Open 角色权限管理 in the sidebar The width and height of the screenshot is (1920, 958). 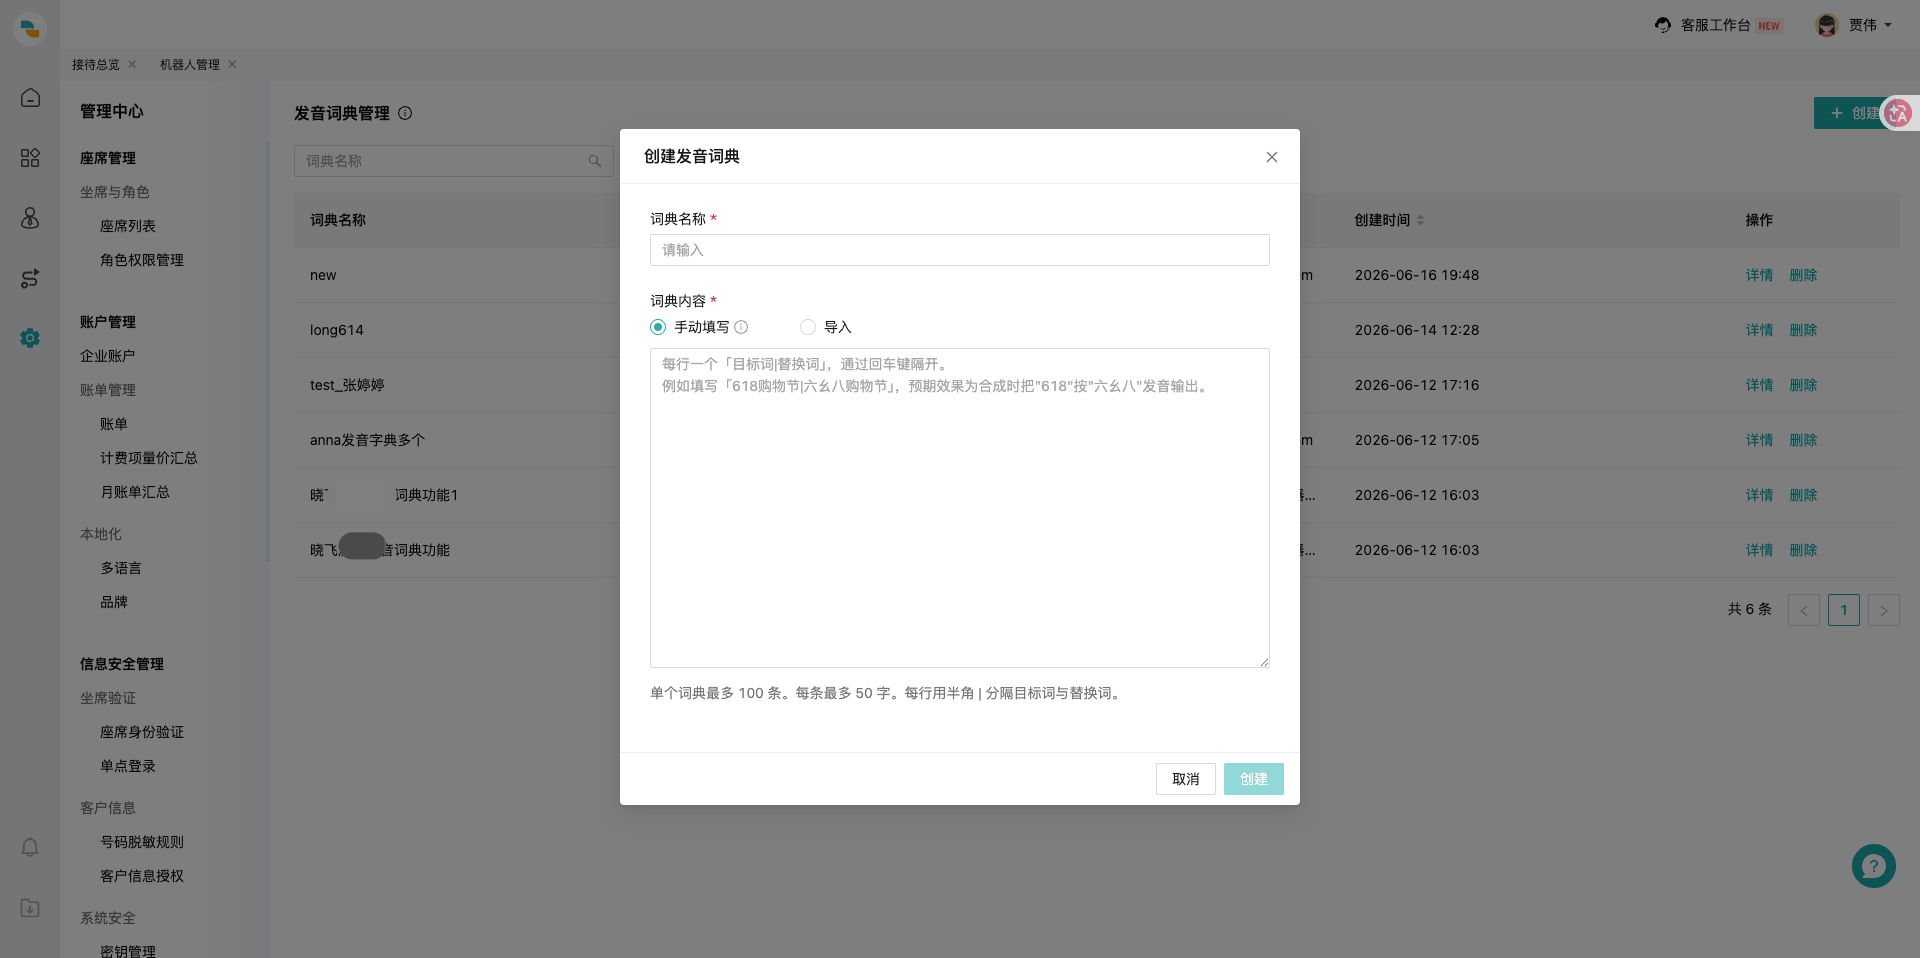click(x=142, y=260)
